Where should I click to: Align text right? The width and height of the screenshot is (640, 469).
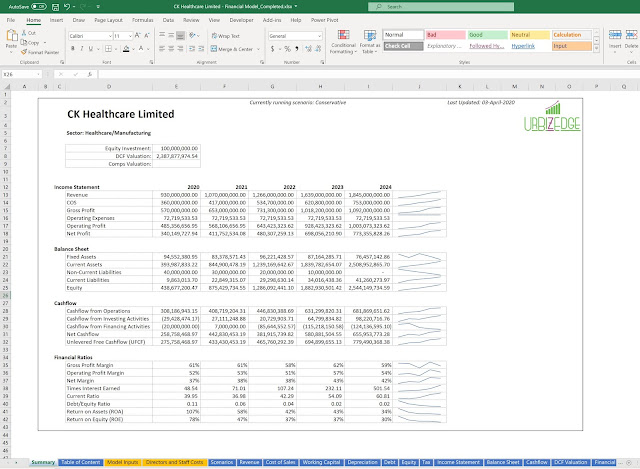(180, 49)
